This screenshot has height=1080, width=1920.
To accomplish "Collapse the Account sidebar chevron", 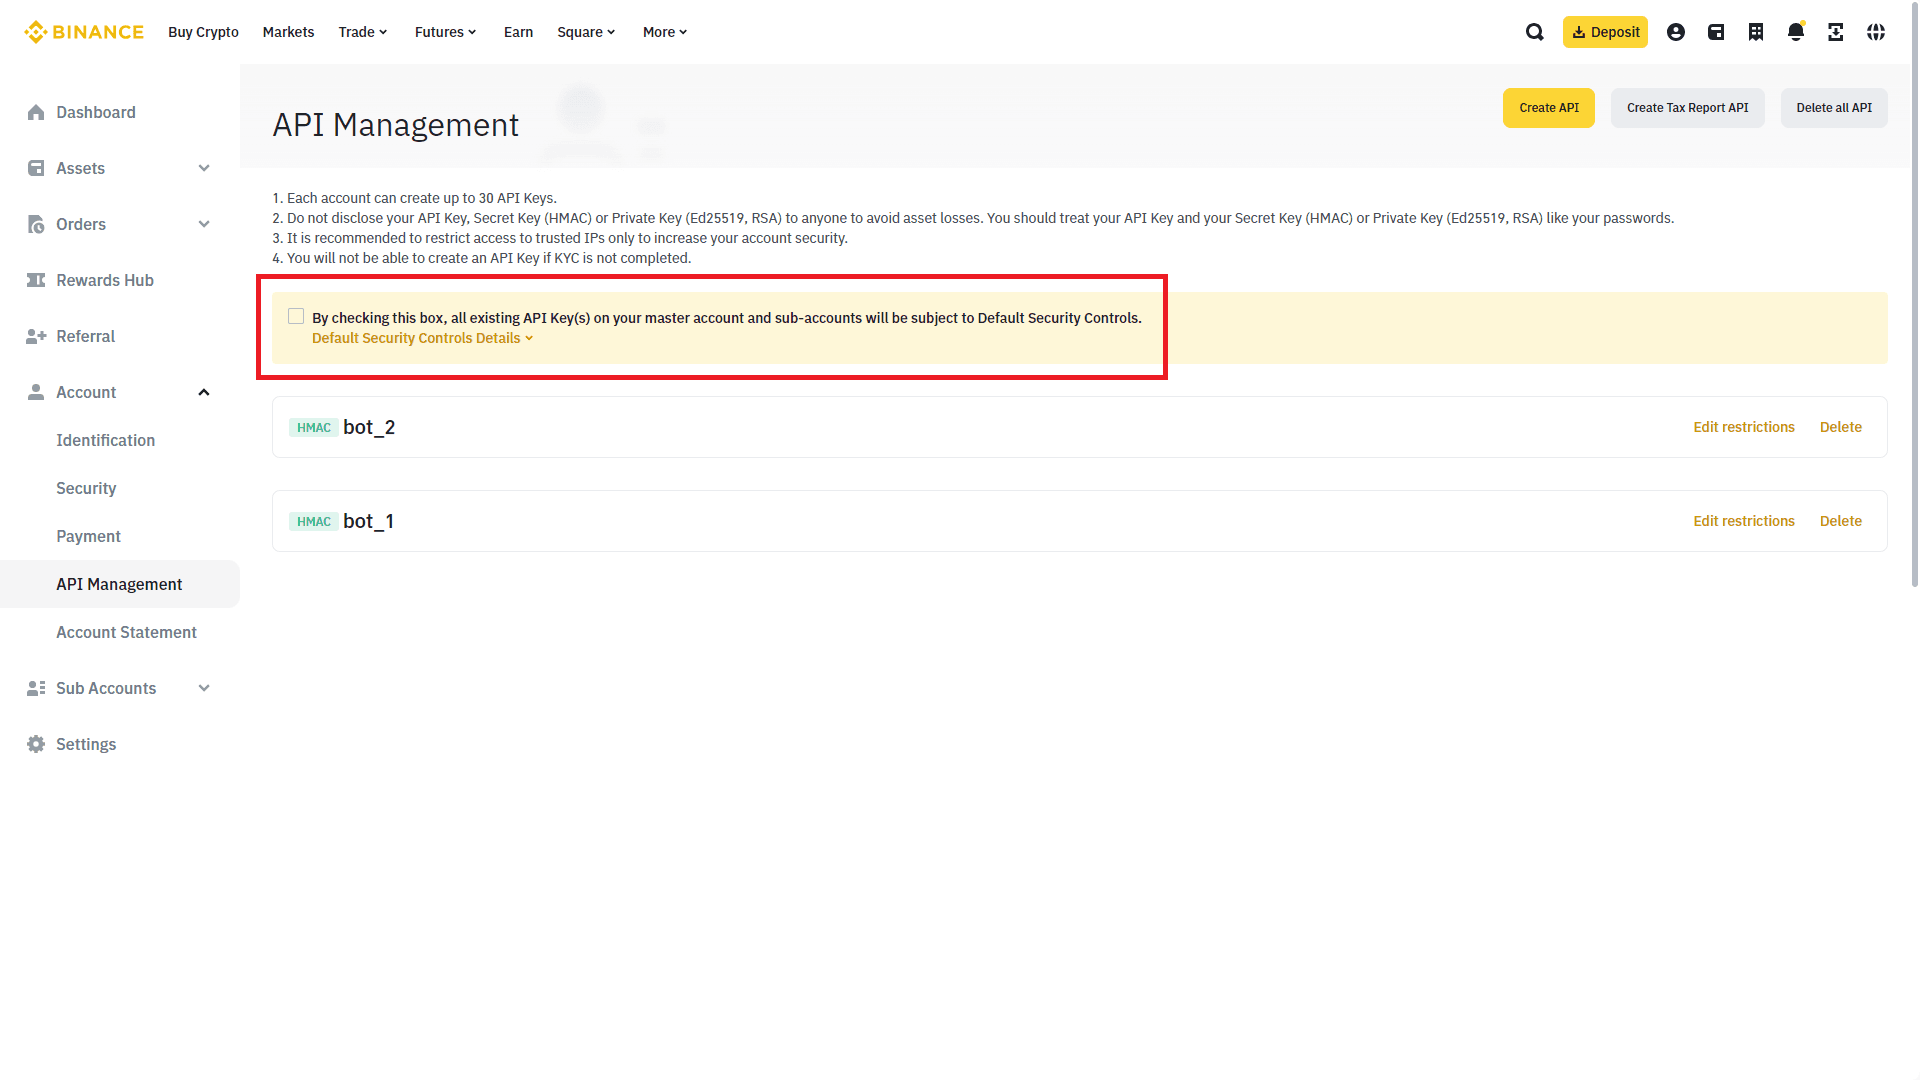I will [204, 392].
